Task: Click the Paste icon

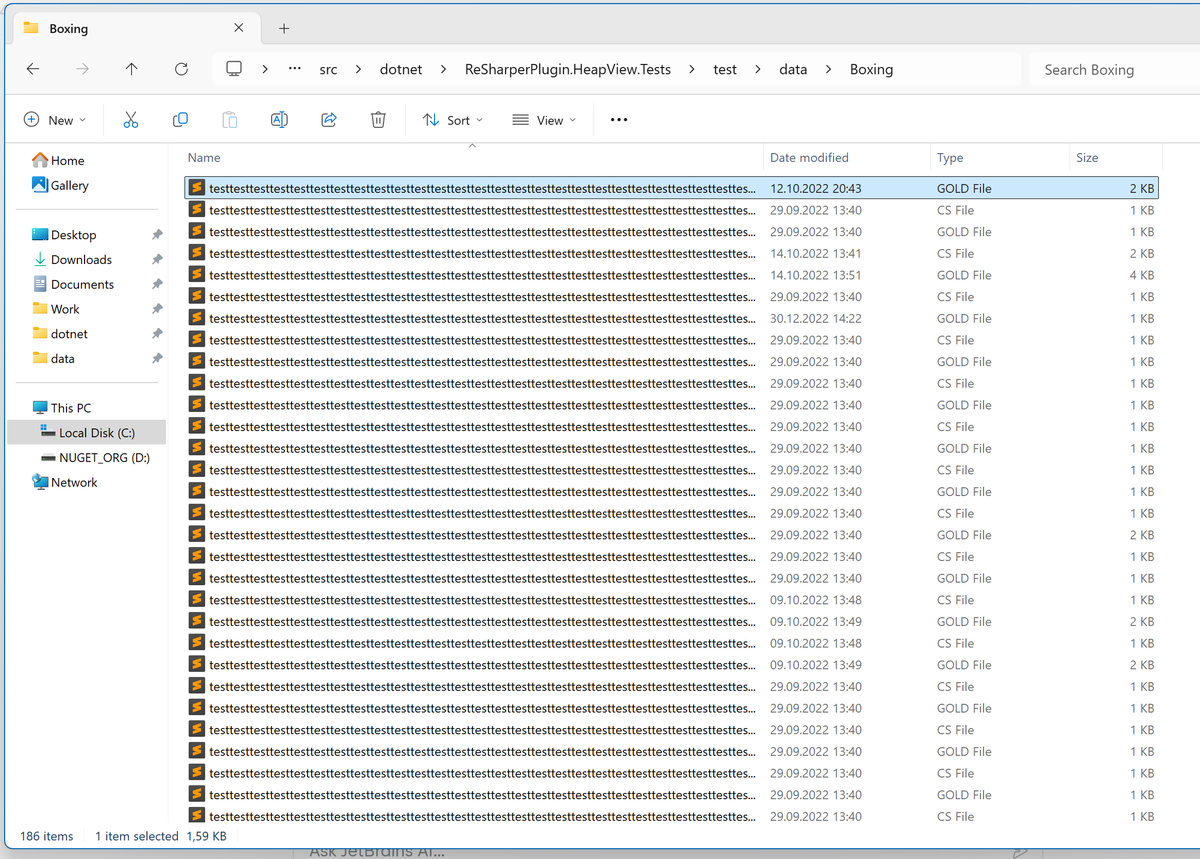Action: click(x=229, y=119)
